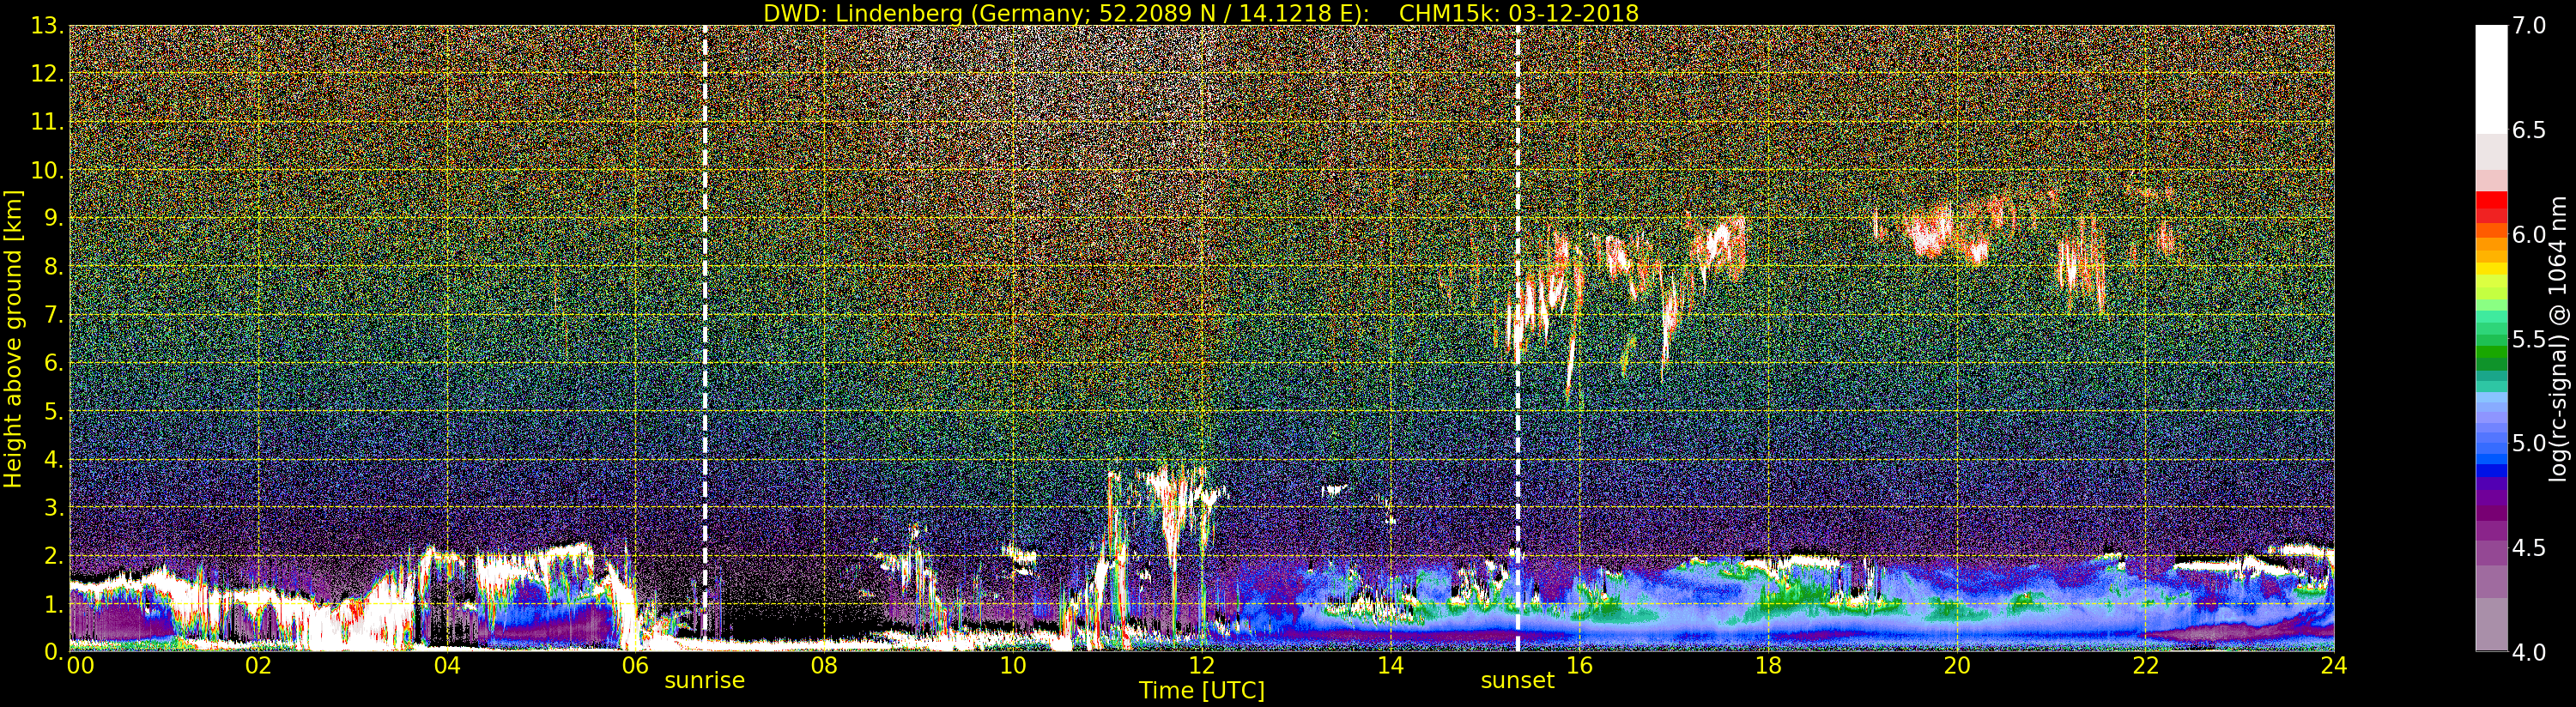Select the '0.' height axis tick label
Viewport: 2576px width, 707px height.
click(54, 651)
